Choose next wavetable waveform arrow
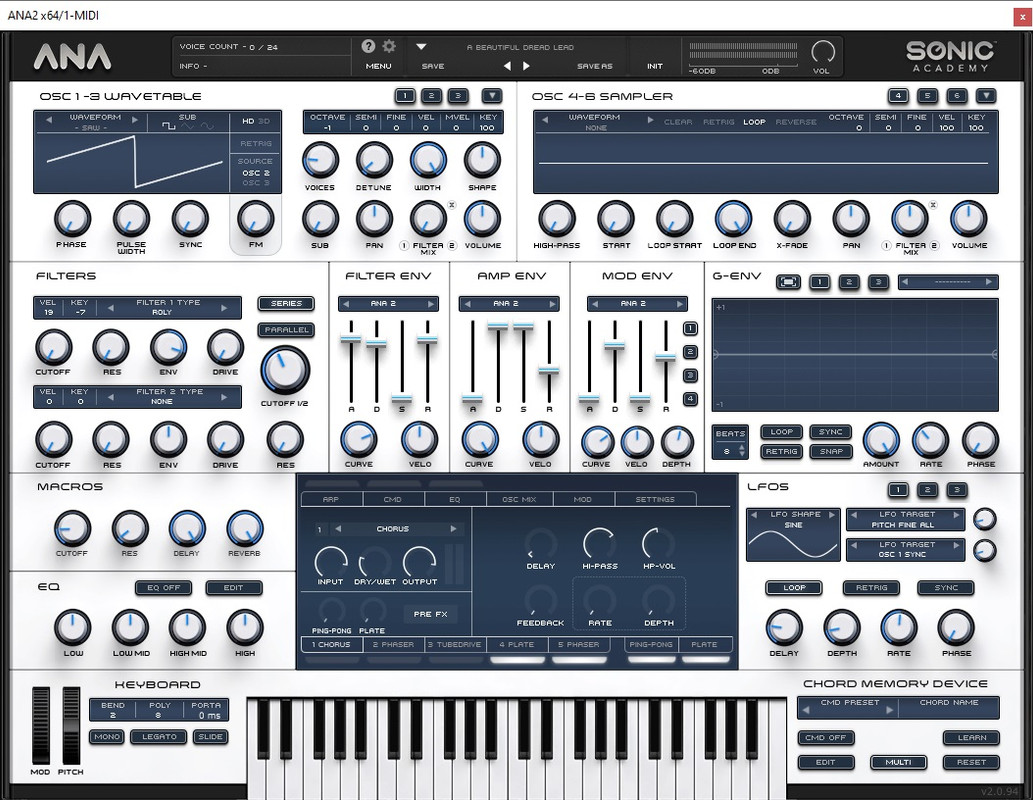1033x800 pixels. [135, 119]
